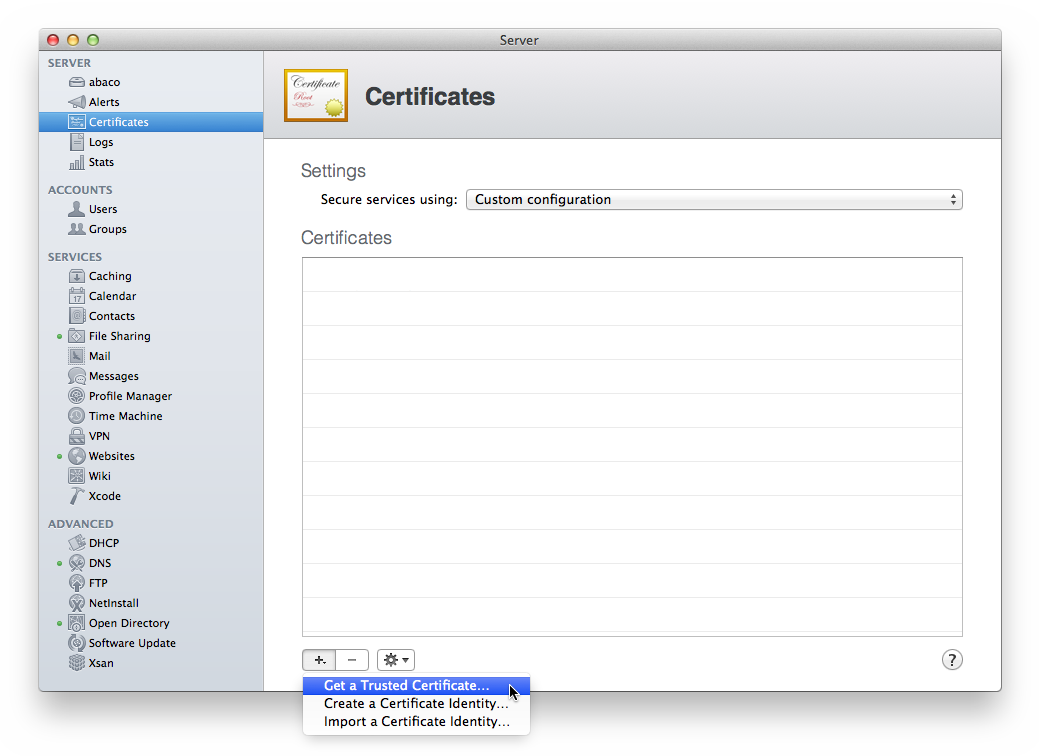Open the Open Directory icon
Viewport: 1039px width, 756px height.
77,623
